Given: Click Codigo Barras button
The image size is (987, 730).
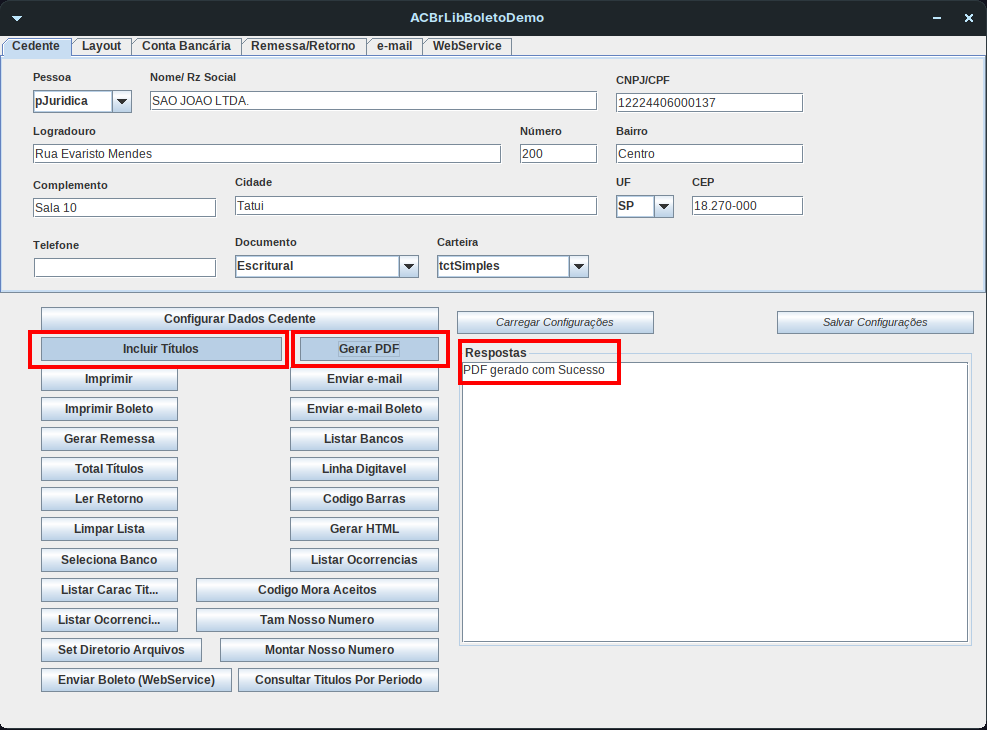Looking at the screenshot, I should tap(364, 499).
